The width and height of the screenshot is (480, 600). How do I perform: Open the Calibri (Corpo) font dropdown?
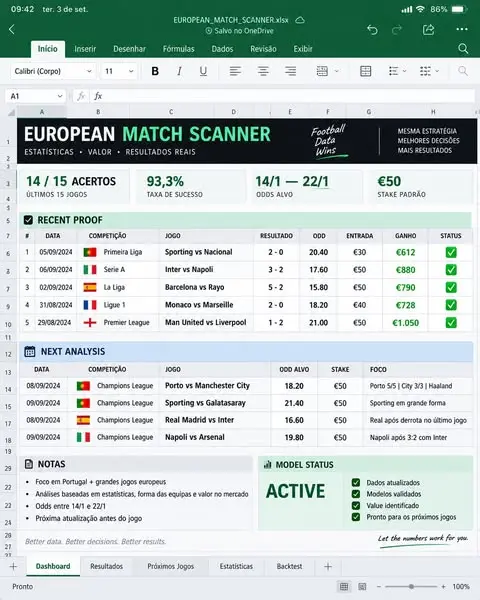[53, 71]
